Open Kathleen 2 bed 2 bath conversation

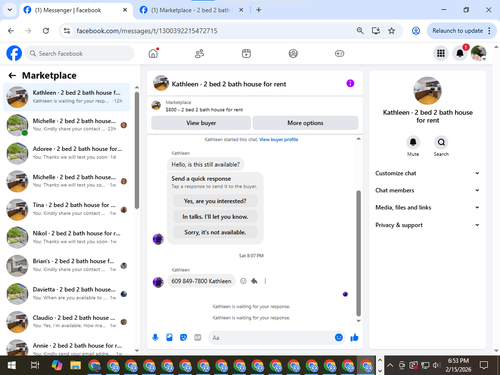(67, 97)
